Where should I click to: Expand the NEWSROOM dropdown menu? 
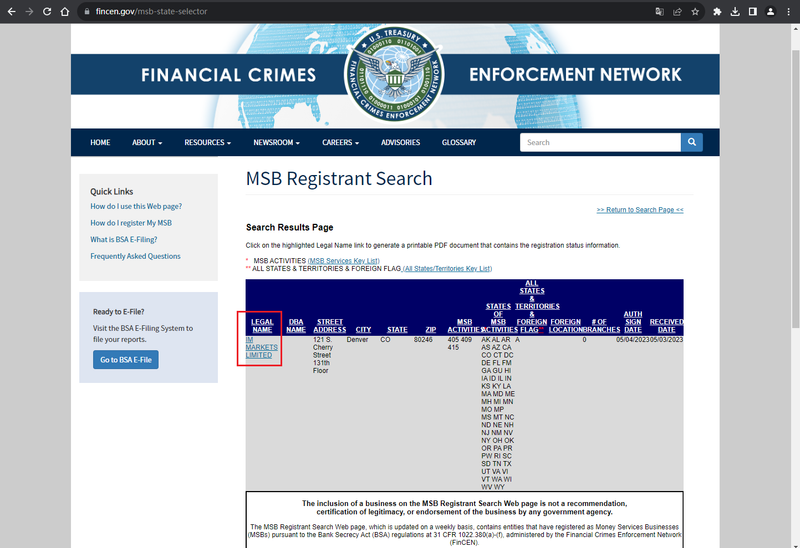click(x=277, y=142)
